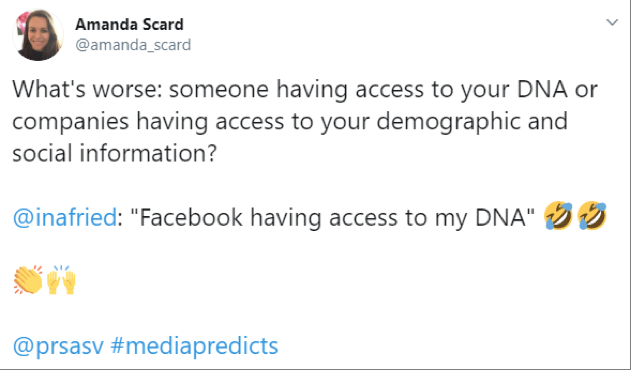The height and width of the screenshot is (370, 631).
Task: Open the @inafried mention
Action: click(x=65, y=217)
